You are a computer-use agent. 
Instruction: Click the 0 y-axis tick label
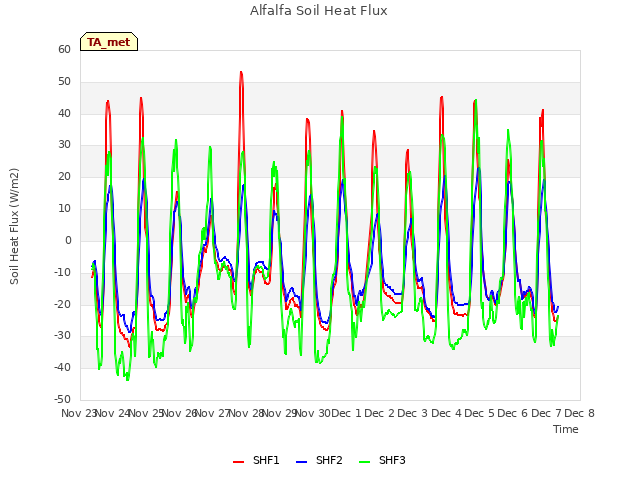(68, 240)
